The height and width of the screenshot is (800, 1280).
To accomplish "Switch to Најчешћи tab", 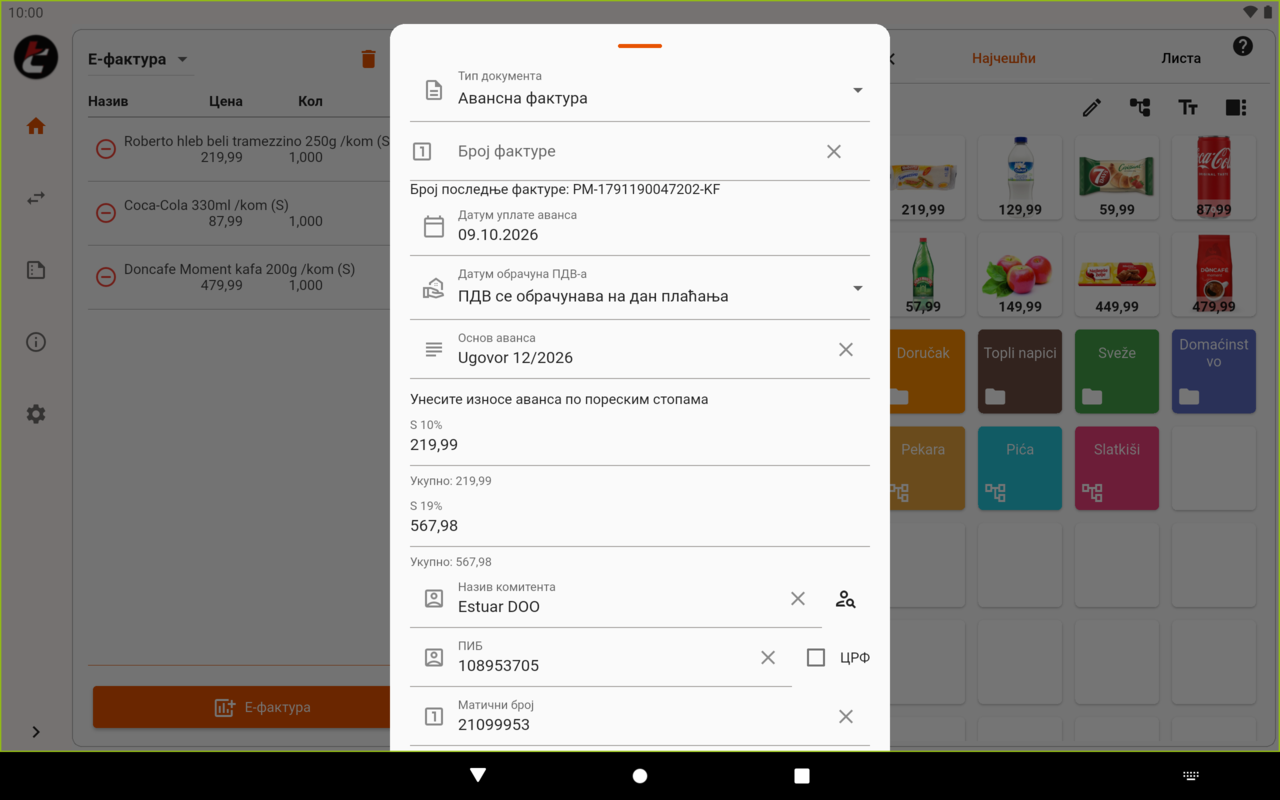I will [1004, 58].
